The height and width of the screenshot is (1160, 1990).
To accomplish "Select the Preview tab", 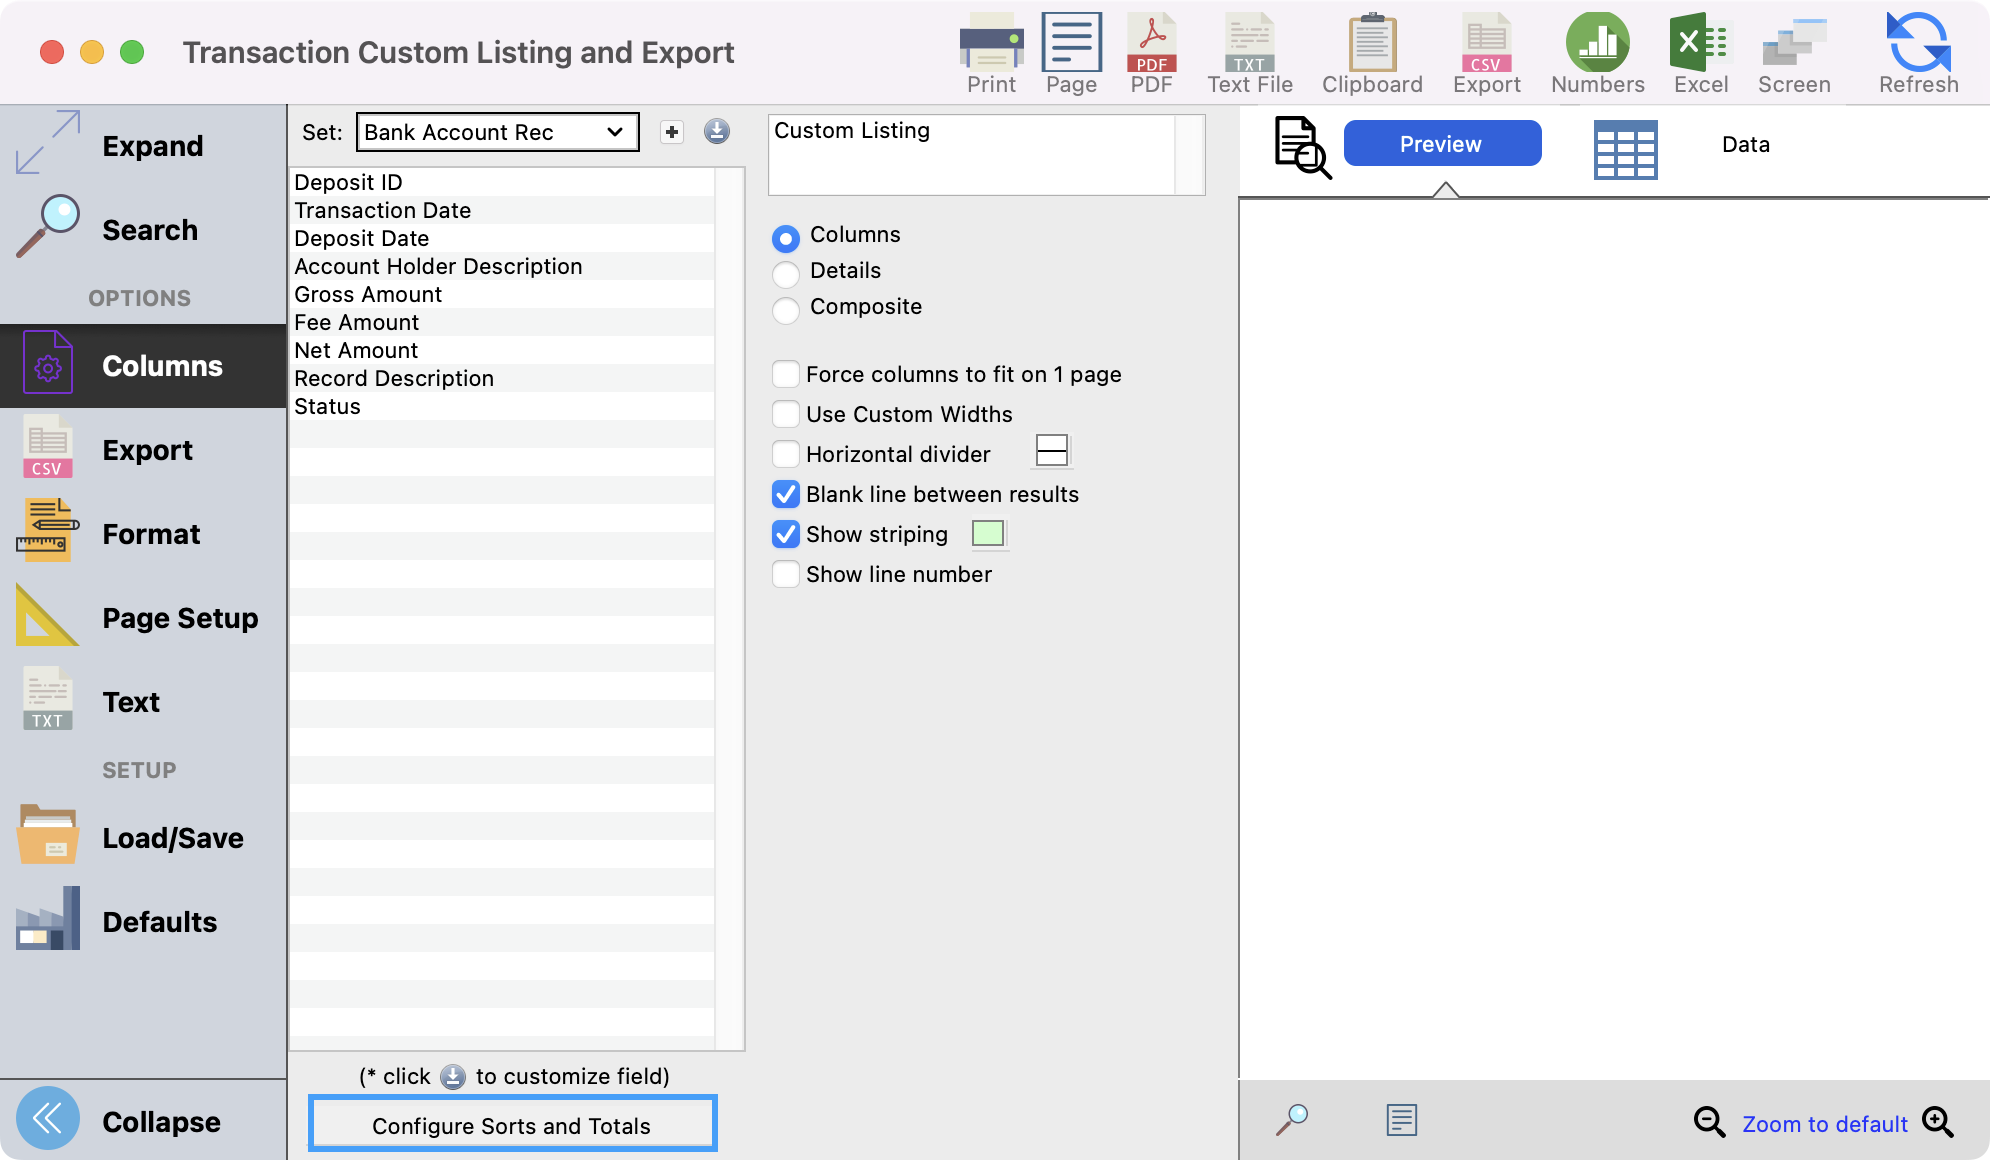I will pos(1442,143).
